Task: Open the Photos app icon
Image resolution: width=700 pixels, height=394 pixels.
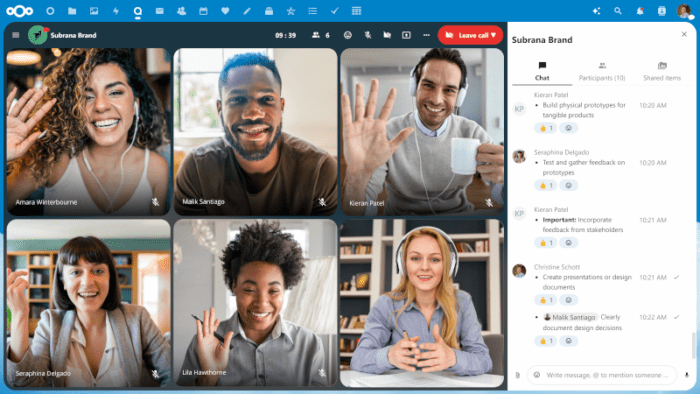Action: click(94, 11)
